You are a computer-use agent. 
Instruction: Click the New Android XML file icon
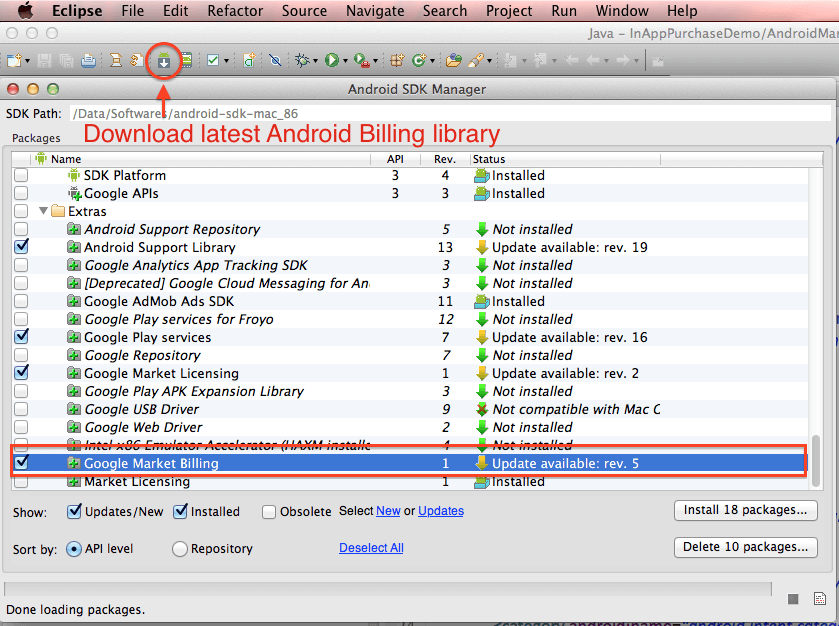[x=249, y=60]
